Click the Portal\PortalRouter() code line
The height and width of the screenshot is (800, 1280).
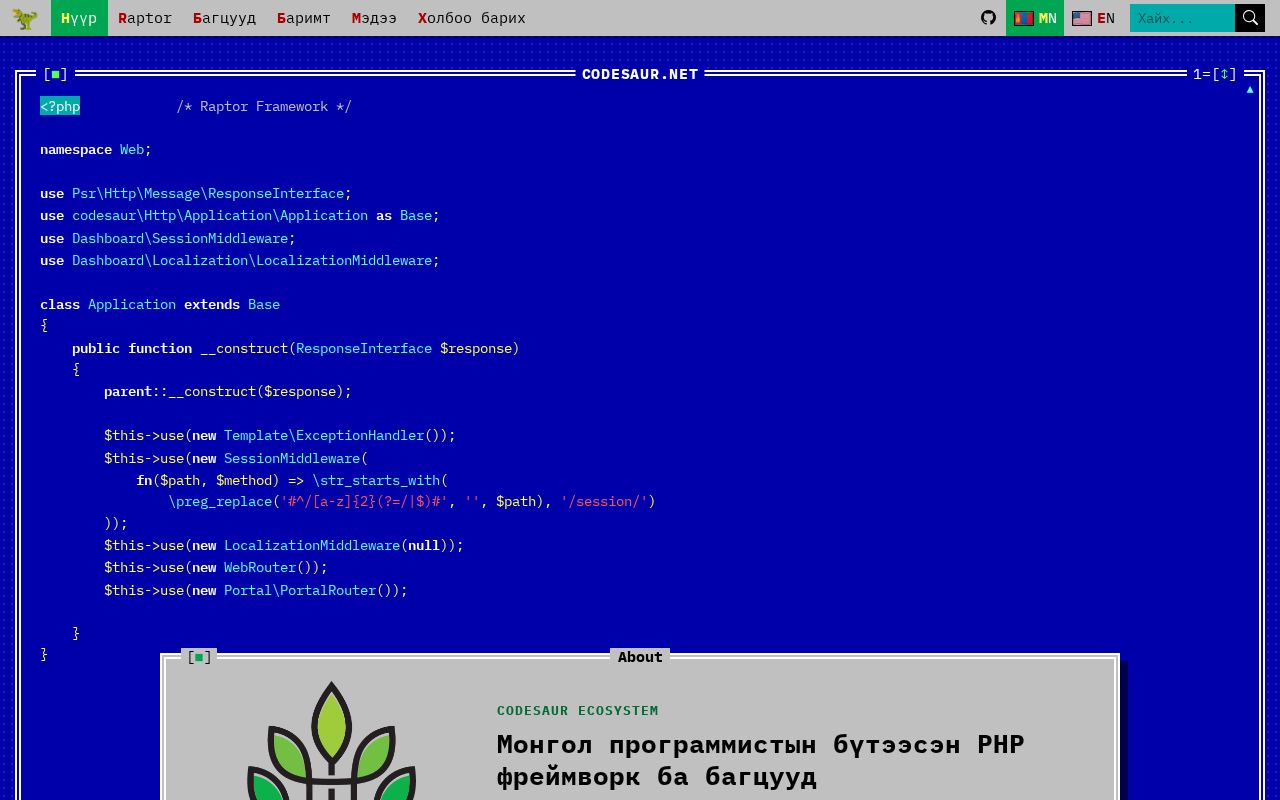[256, 590]
